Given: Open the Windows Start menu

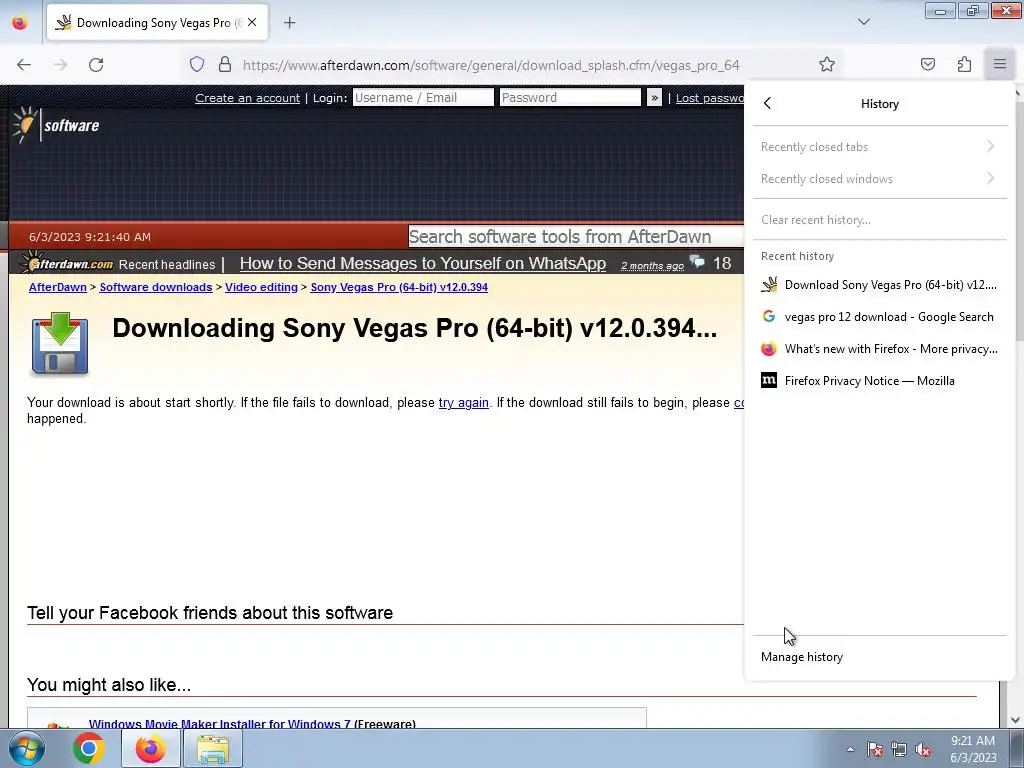Looking at the screenshot, I should [x=26, y=748].
